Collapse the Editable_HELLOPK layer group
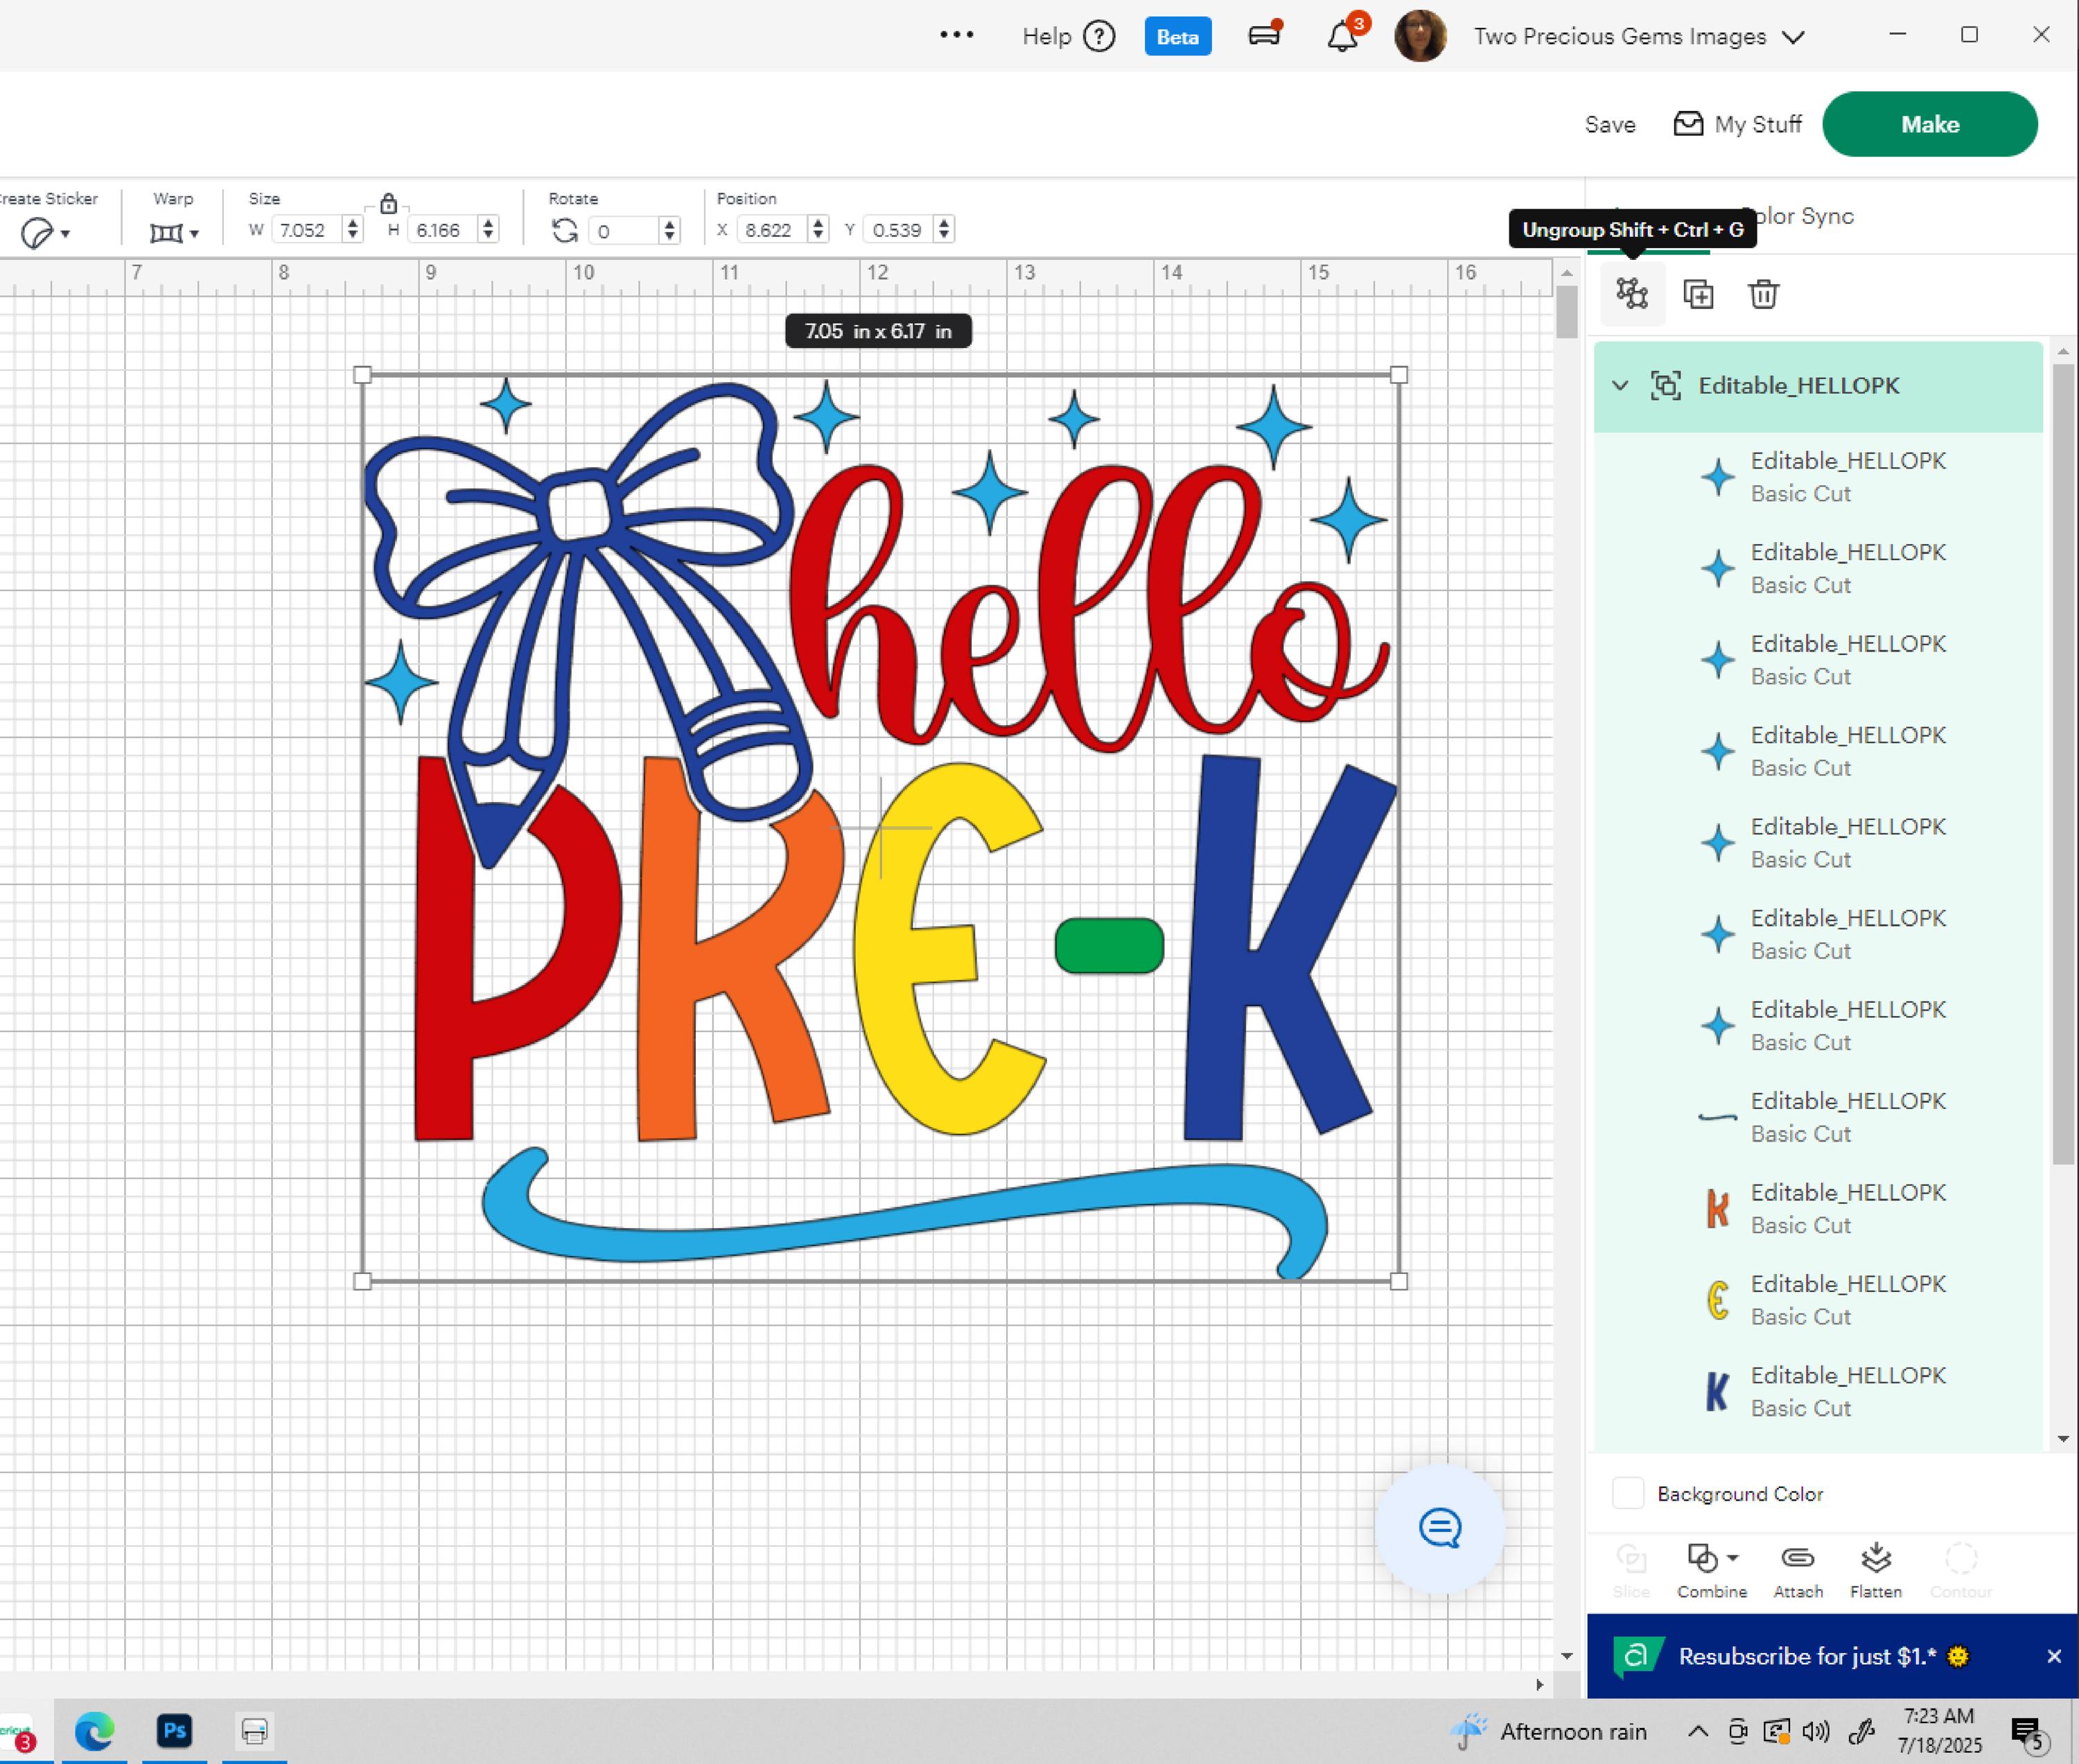Viewport: 2079px width, 1764px height. pyautogui.click(x=1620, y=385)
